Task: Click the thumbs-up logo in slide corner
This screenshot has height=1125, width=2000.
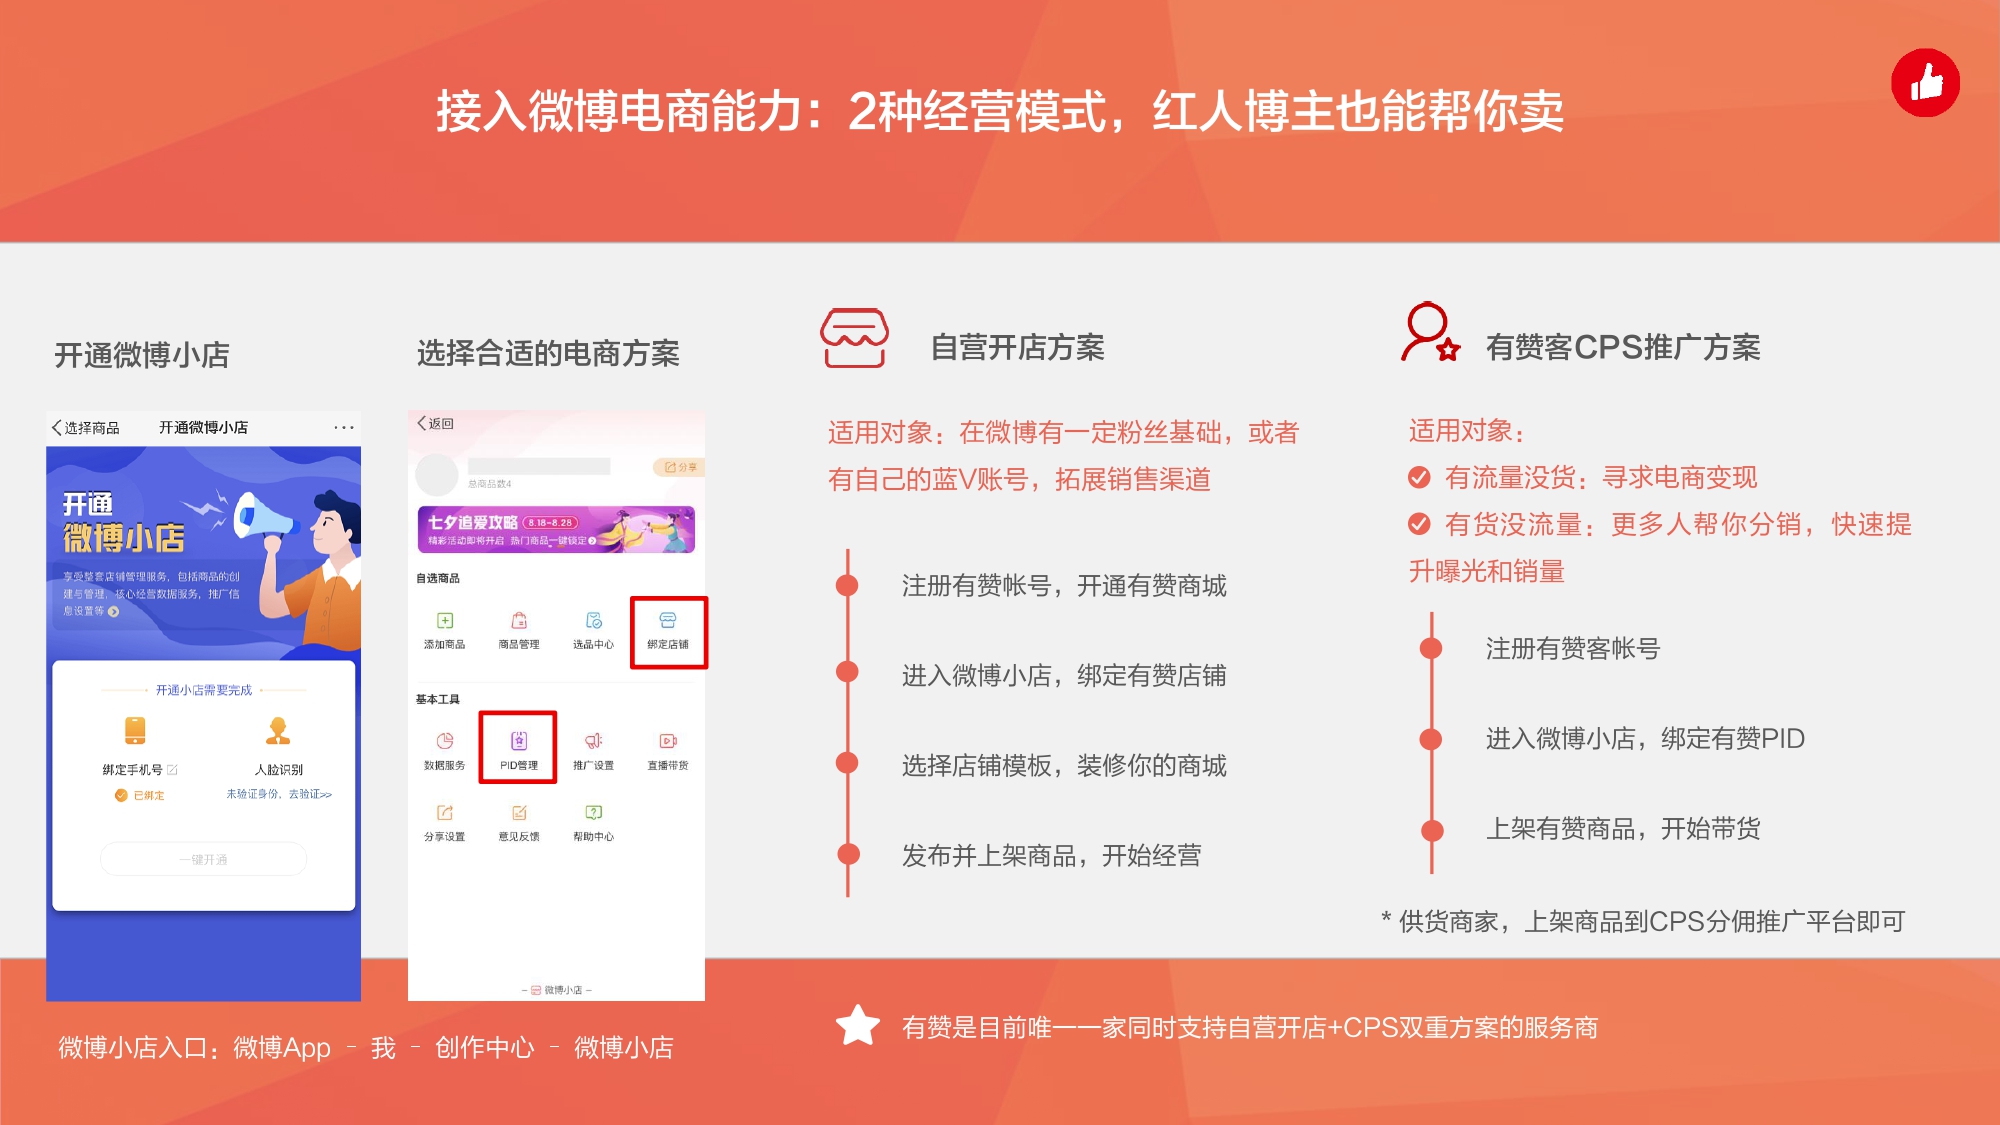Action: (1925, 83)
